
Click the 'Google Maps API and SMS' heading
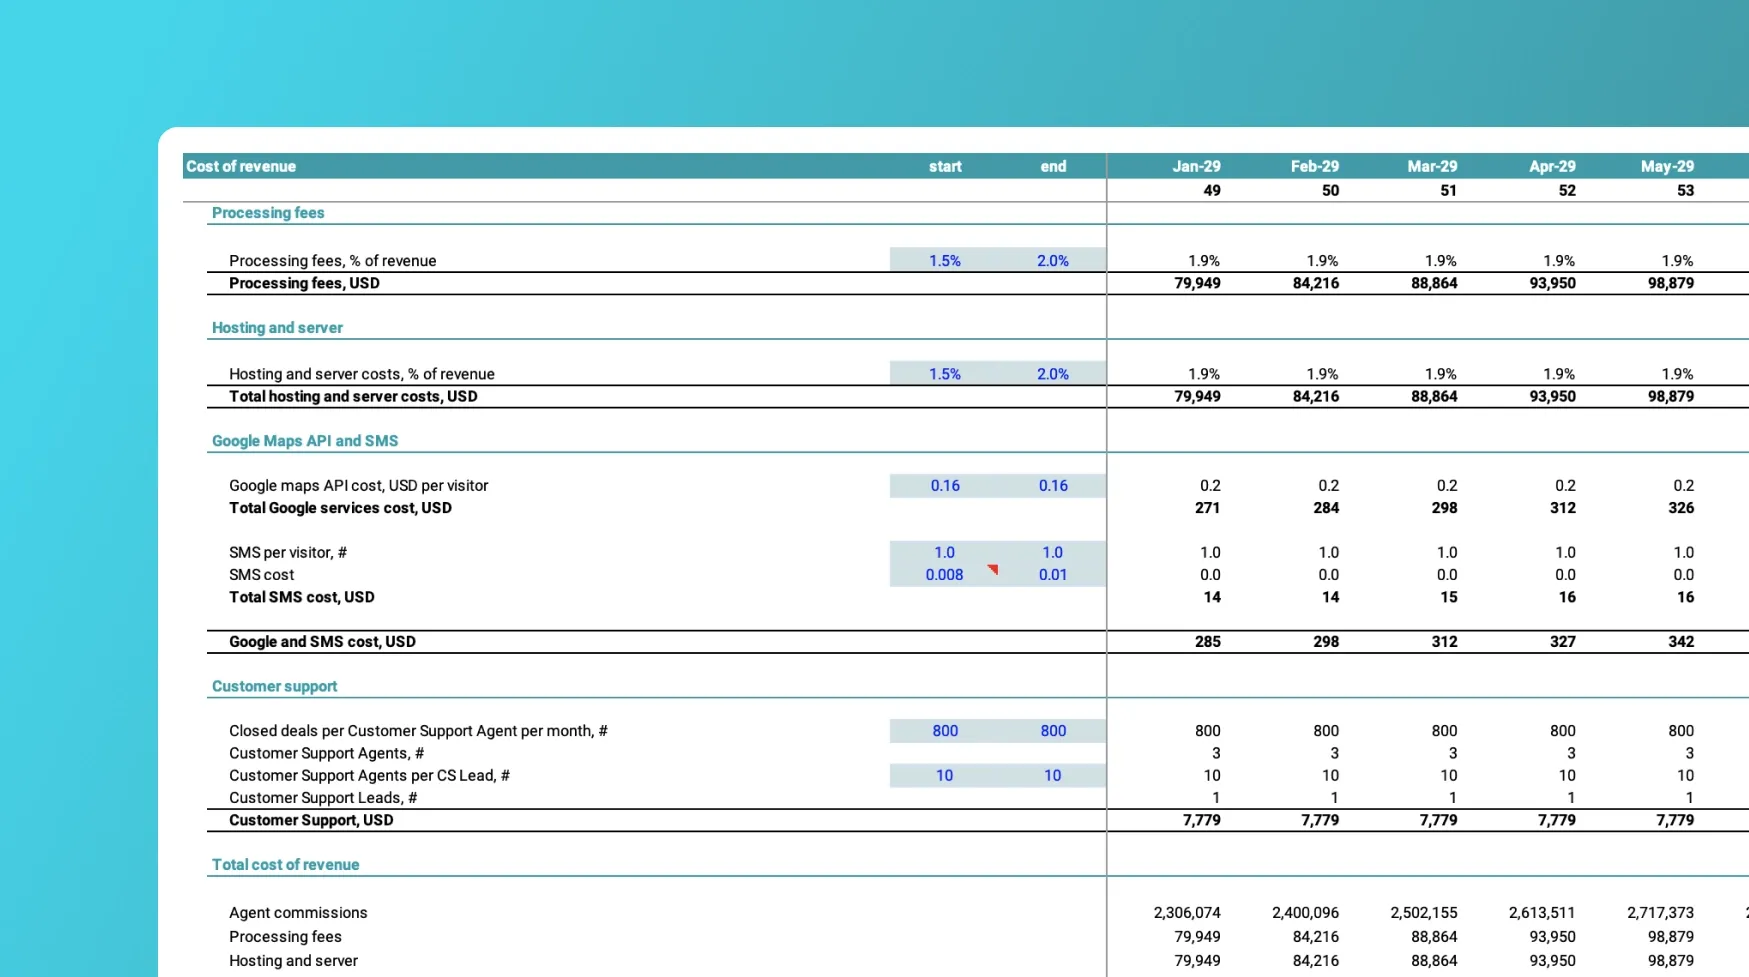click(305, 441)
